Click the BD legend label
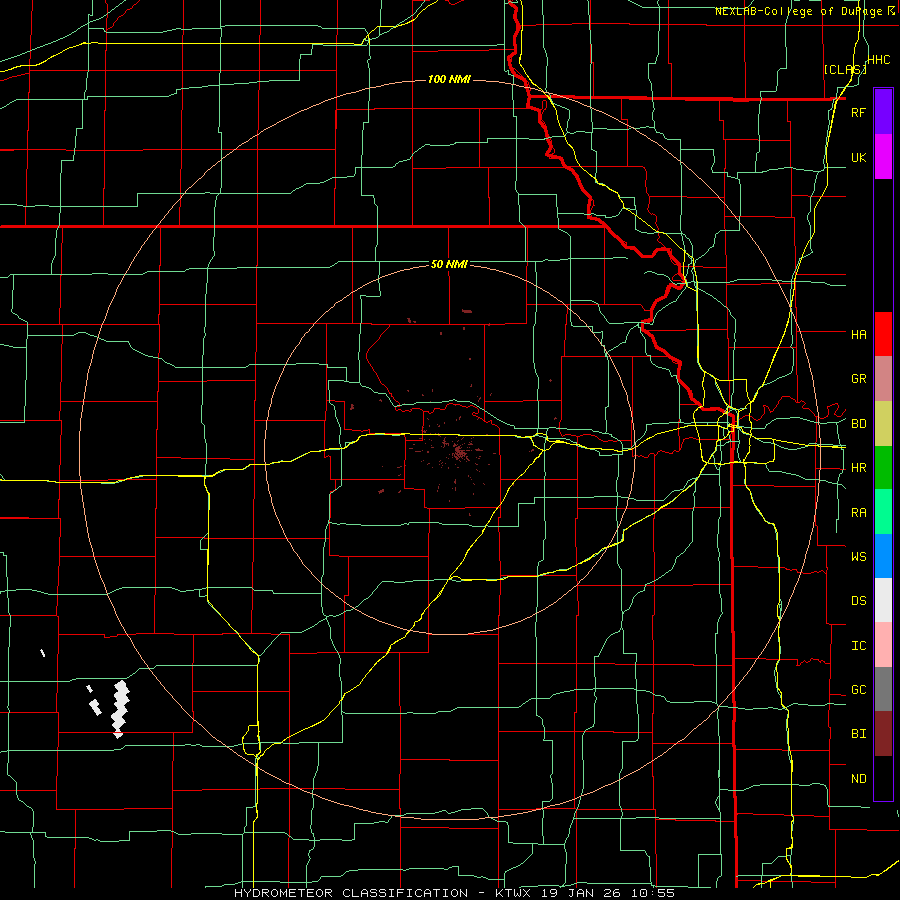The height and width of the screenshot is (900, 900). click(858, 424)
